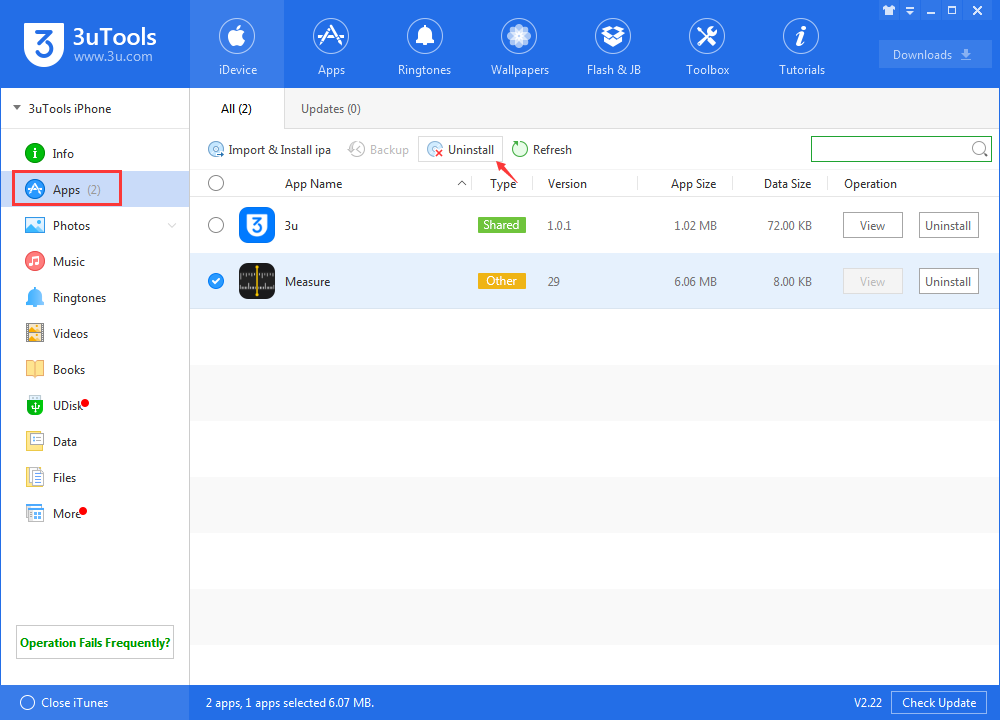Open the skin/theme shirt icon
Viewport: 1000px width, 720px height.
point(889,10)
